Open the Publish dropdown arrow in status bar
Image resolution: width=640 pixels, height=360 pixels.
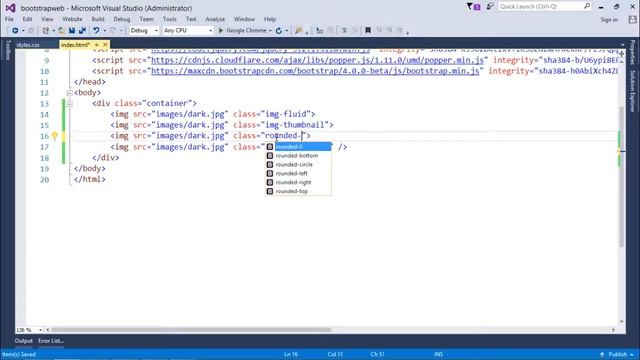(x=632, y=354)
